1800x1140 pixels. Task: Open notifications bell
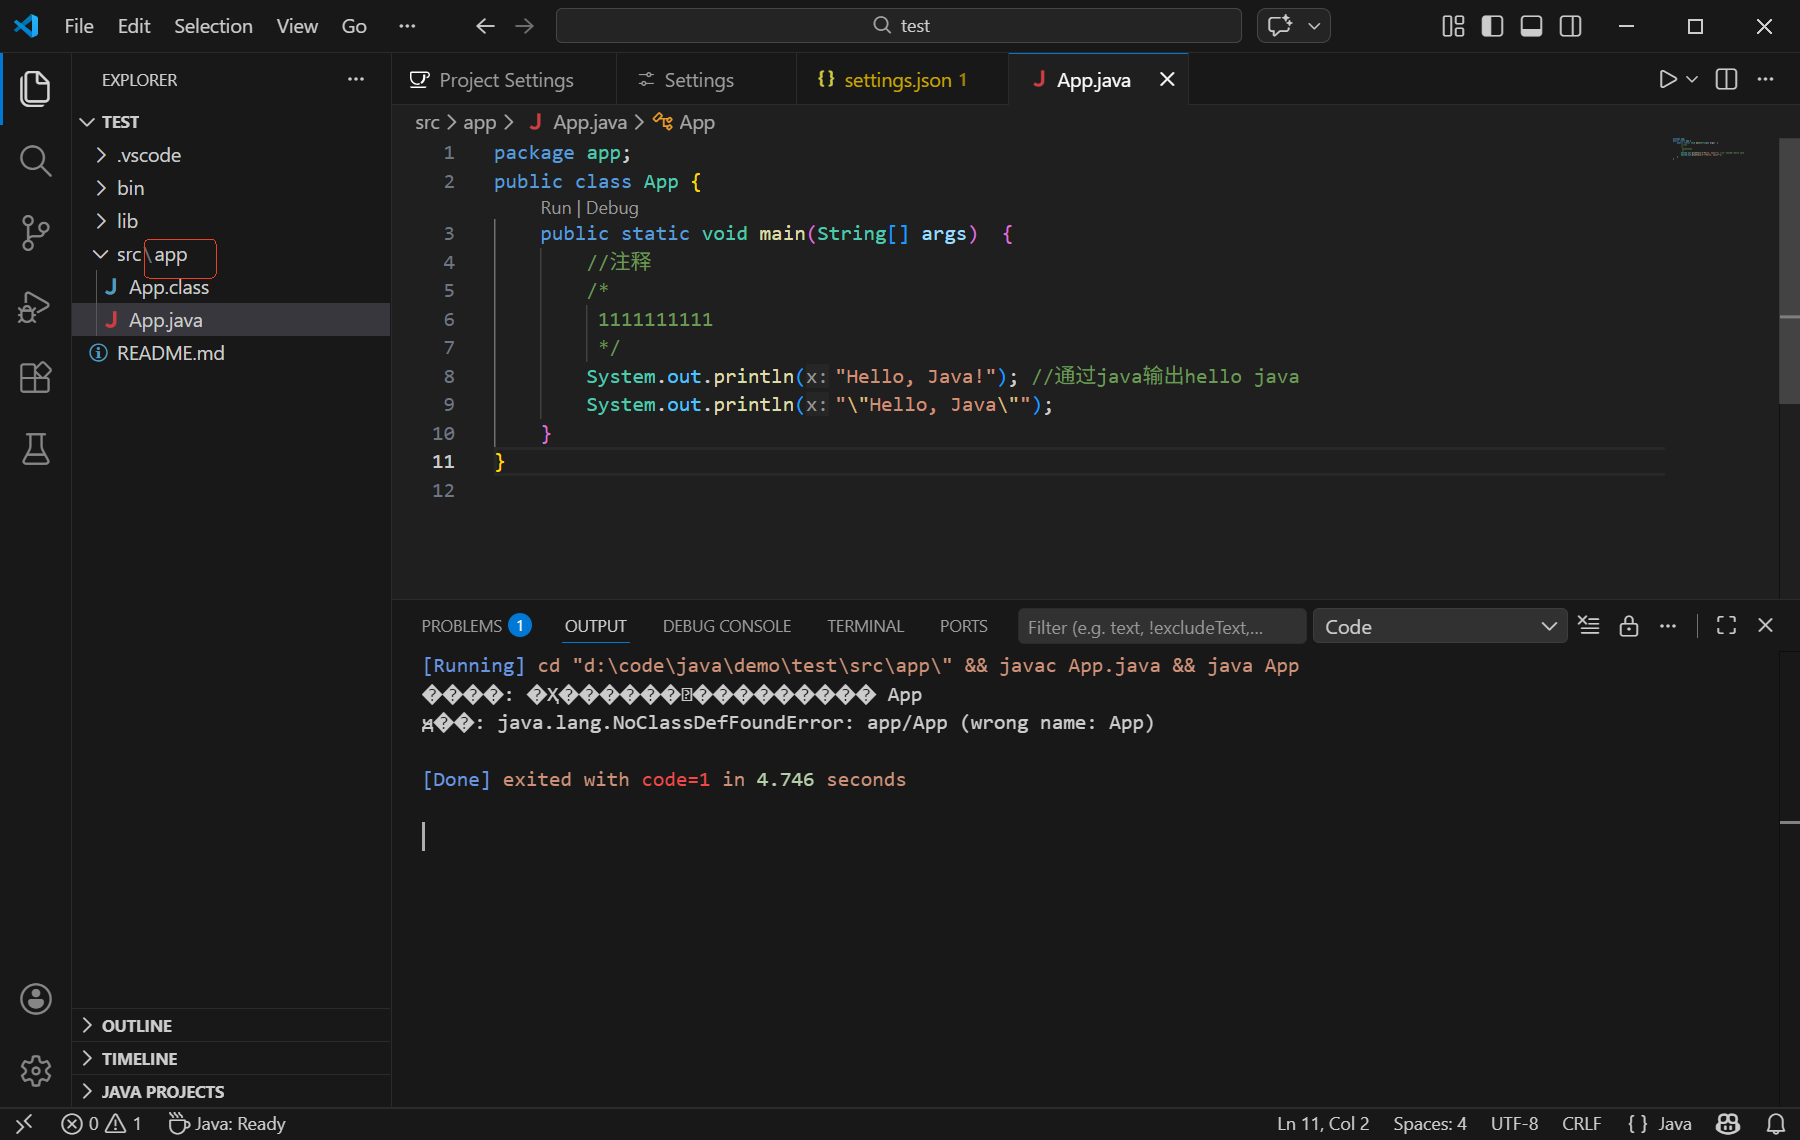1776,1124
